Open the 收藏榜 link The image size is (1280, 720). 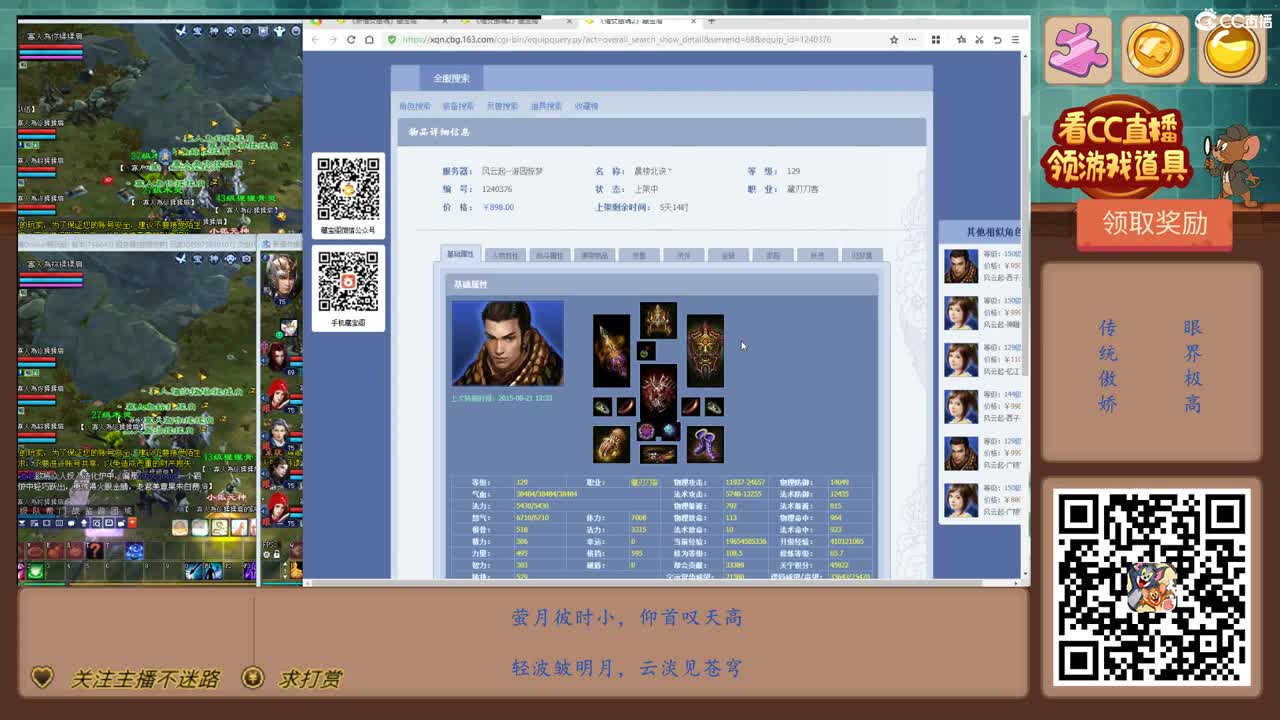click(x=586, y=106)
